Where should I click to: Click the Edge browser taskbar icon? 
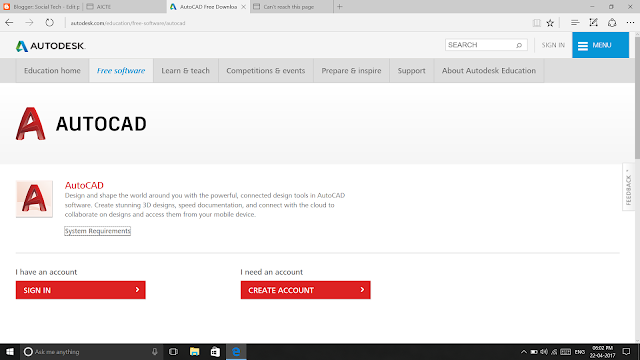tap(236, 351)
